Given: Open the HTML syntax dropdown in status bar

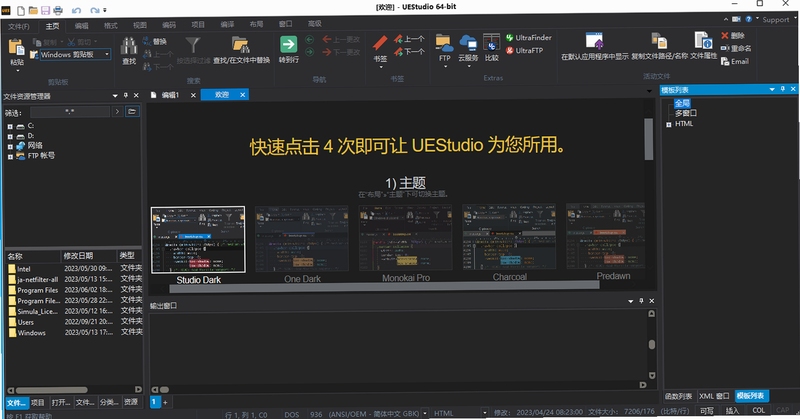Looking at the screenshot, I should 484,413.
